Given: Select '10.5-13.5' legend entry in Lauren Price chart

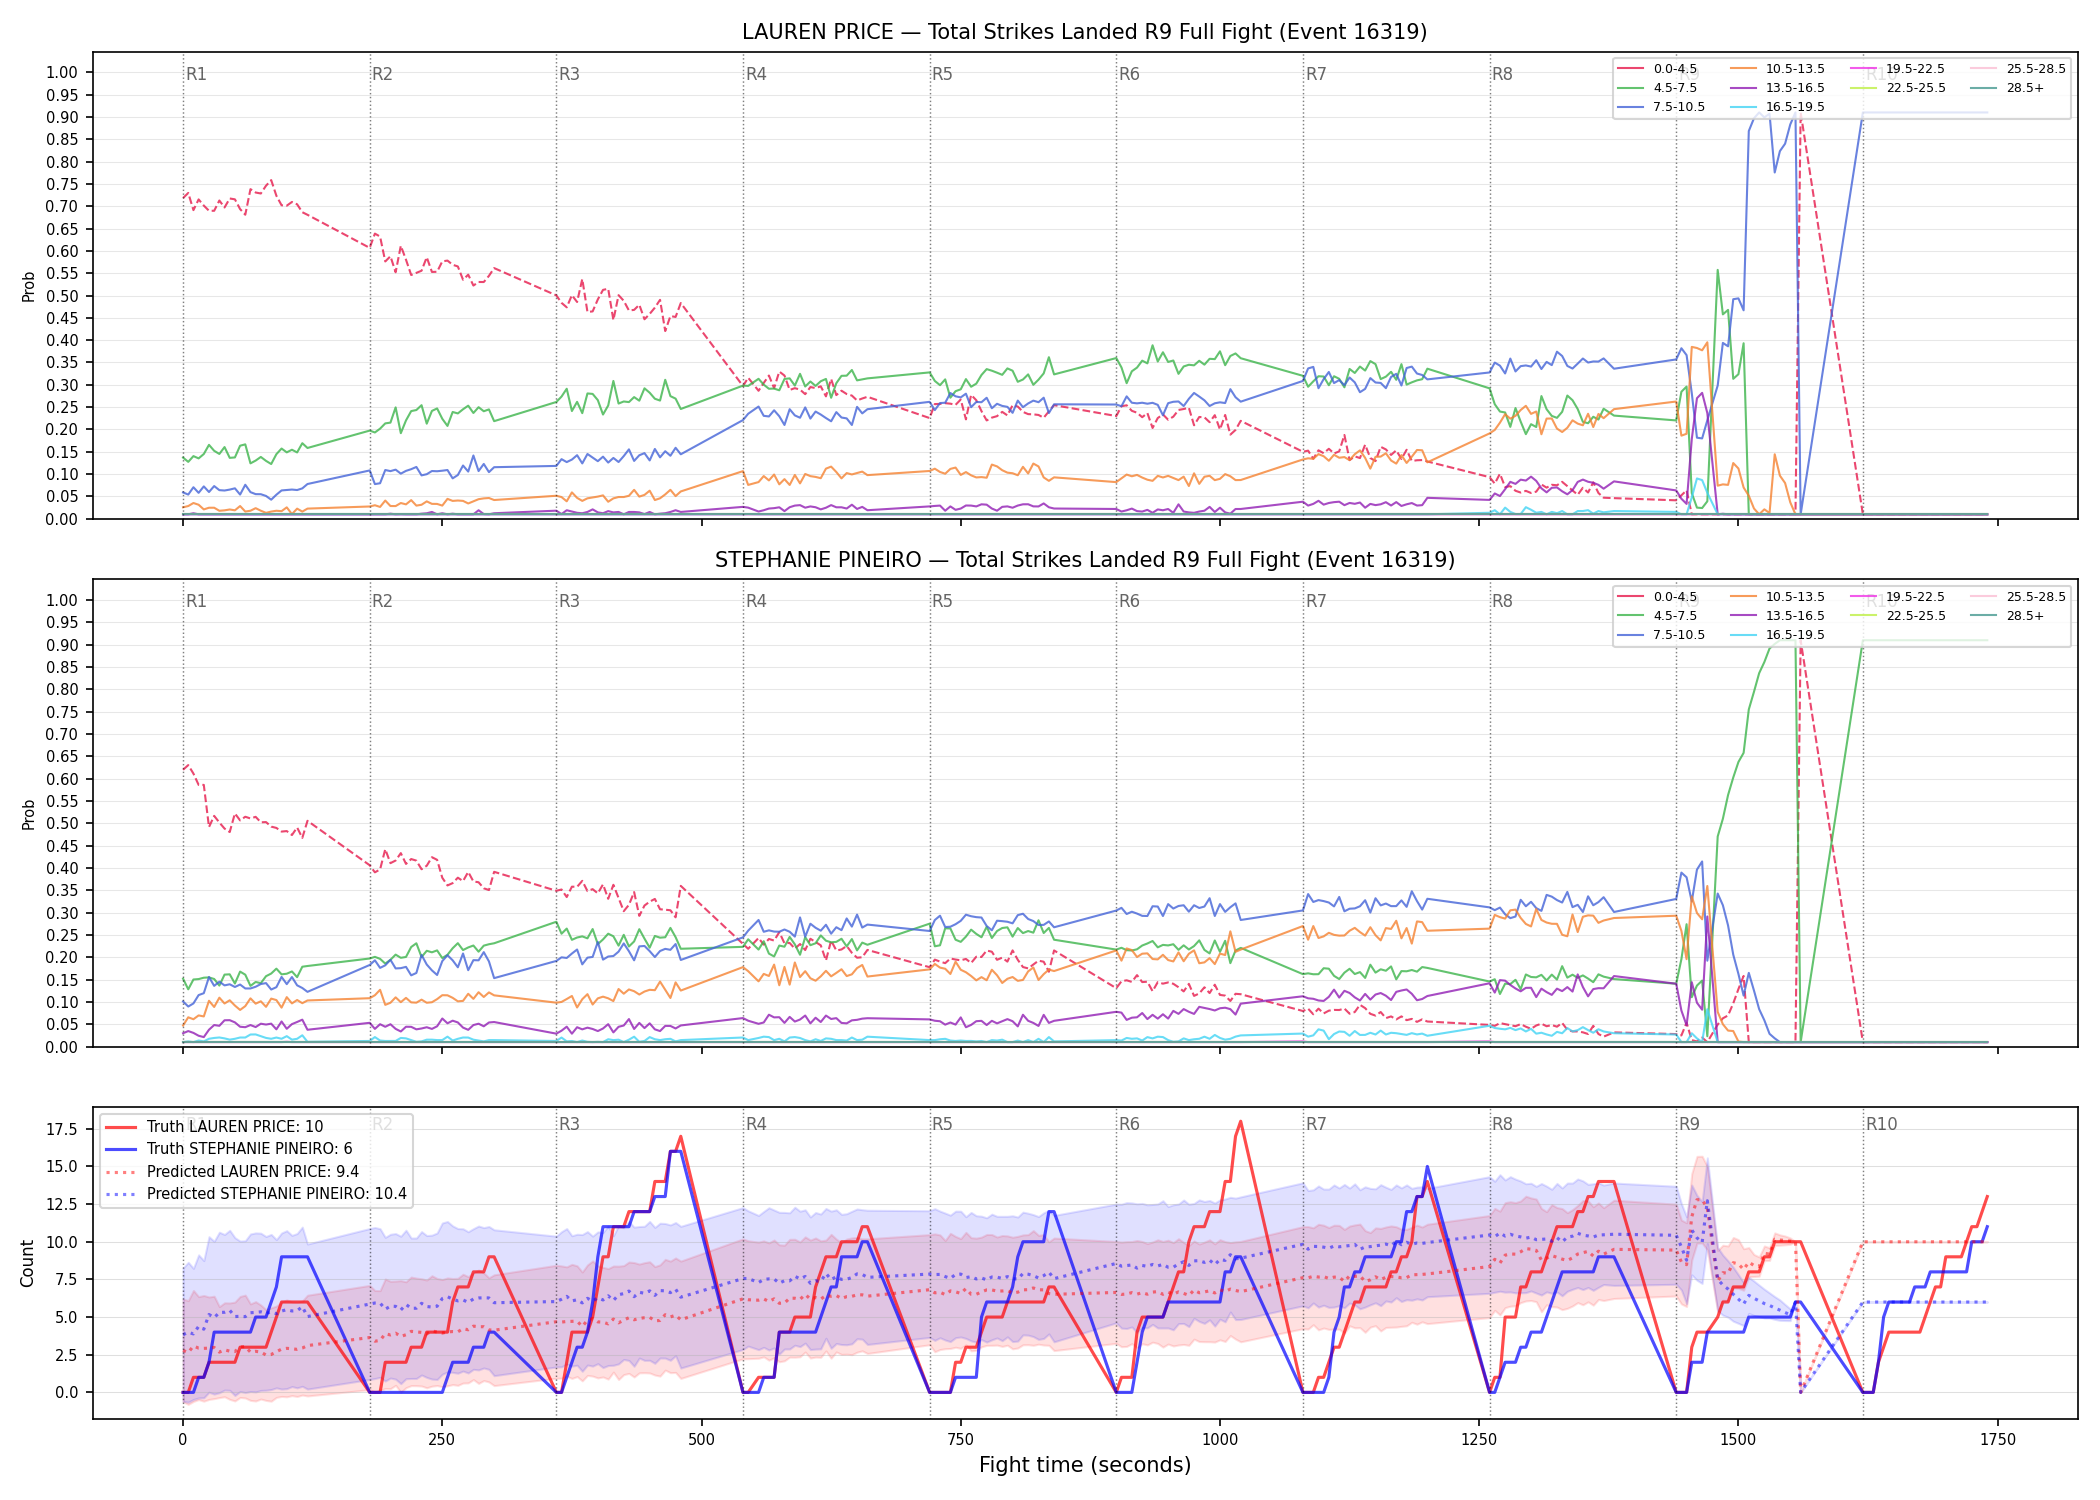Looking at the screenshot, I should coord(1778,69).
